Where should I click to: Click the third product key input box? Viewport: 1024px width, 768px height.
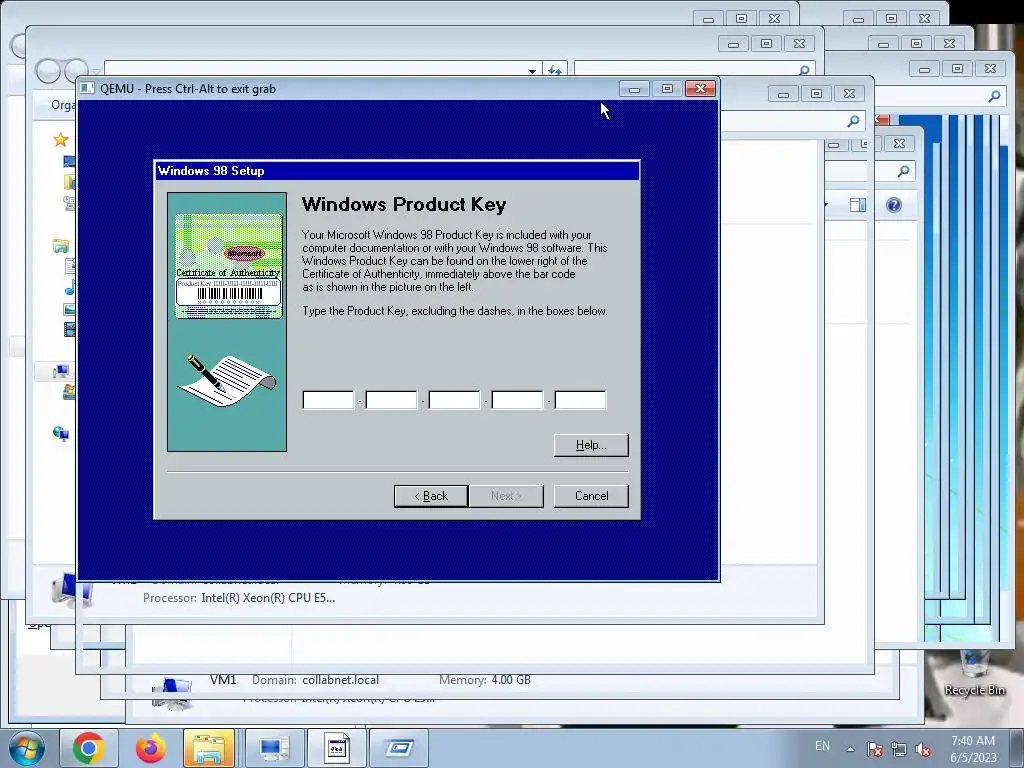pyautogui.click(x=455, y=400)
